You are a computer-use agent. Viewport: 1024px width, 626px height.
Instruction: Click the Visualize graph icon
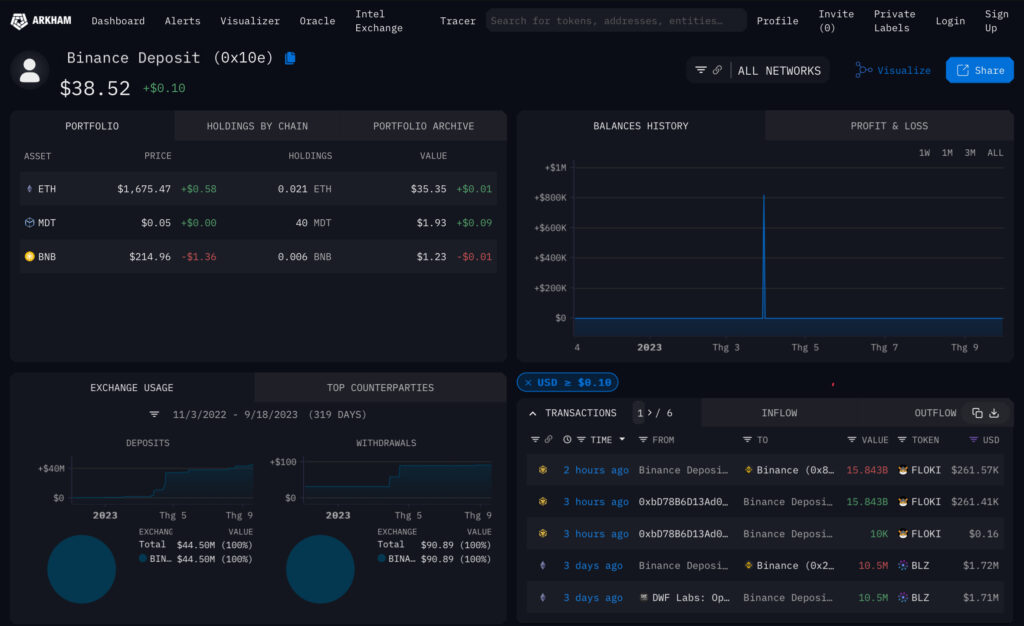pos(863,70)
